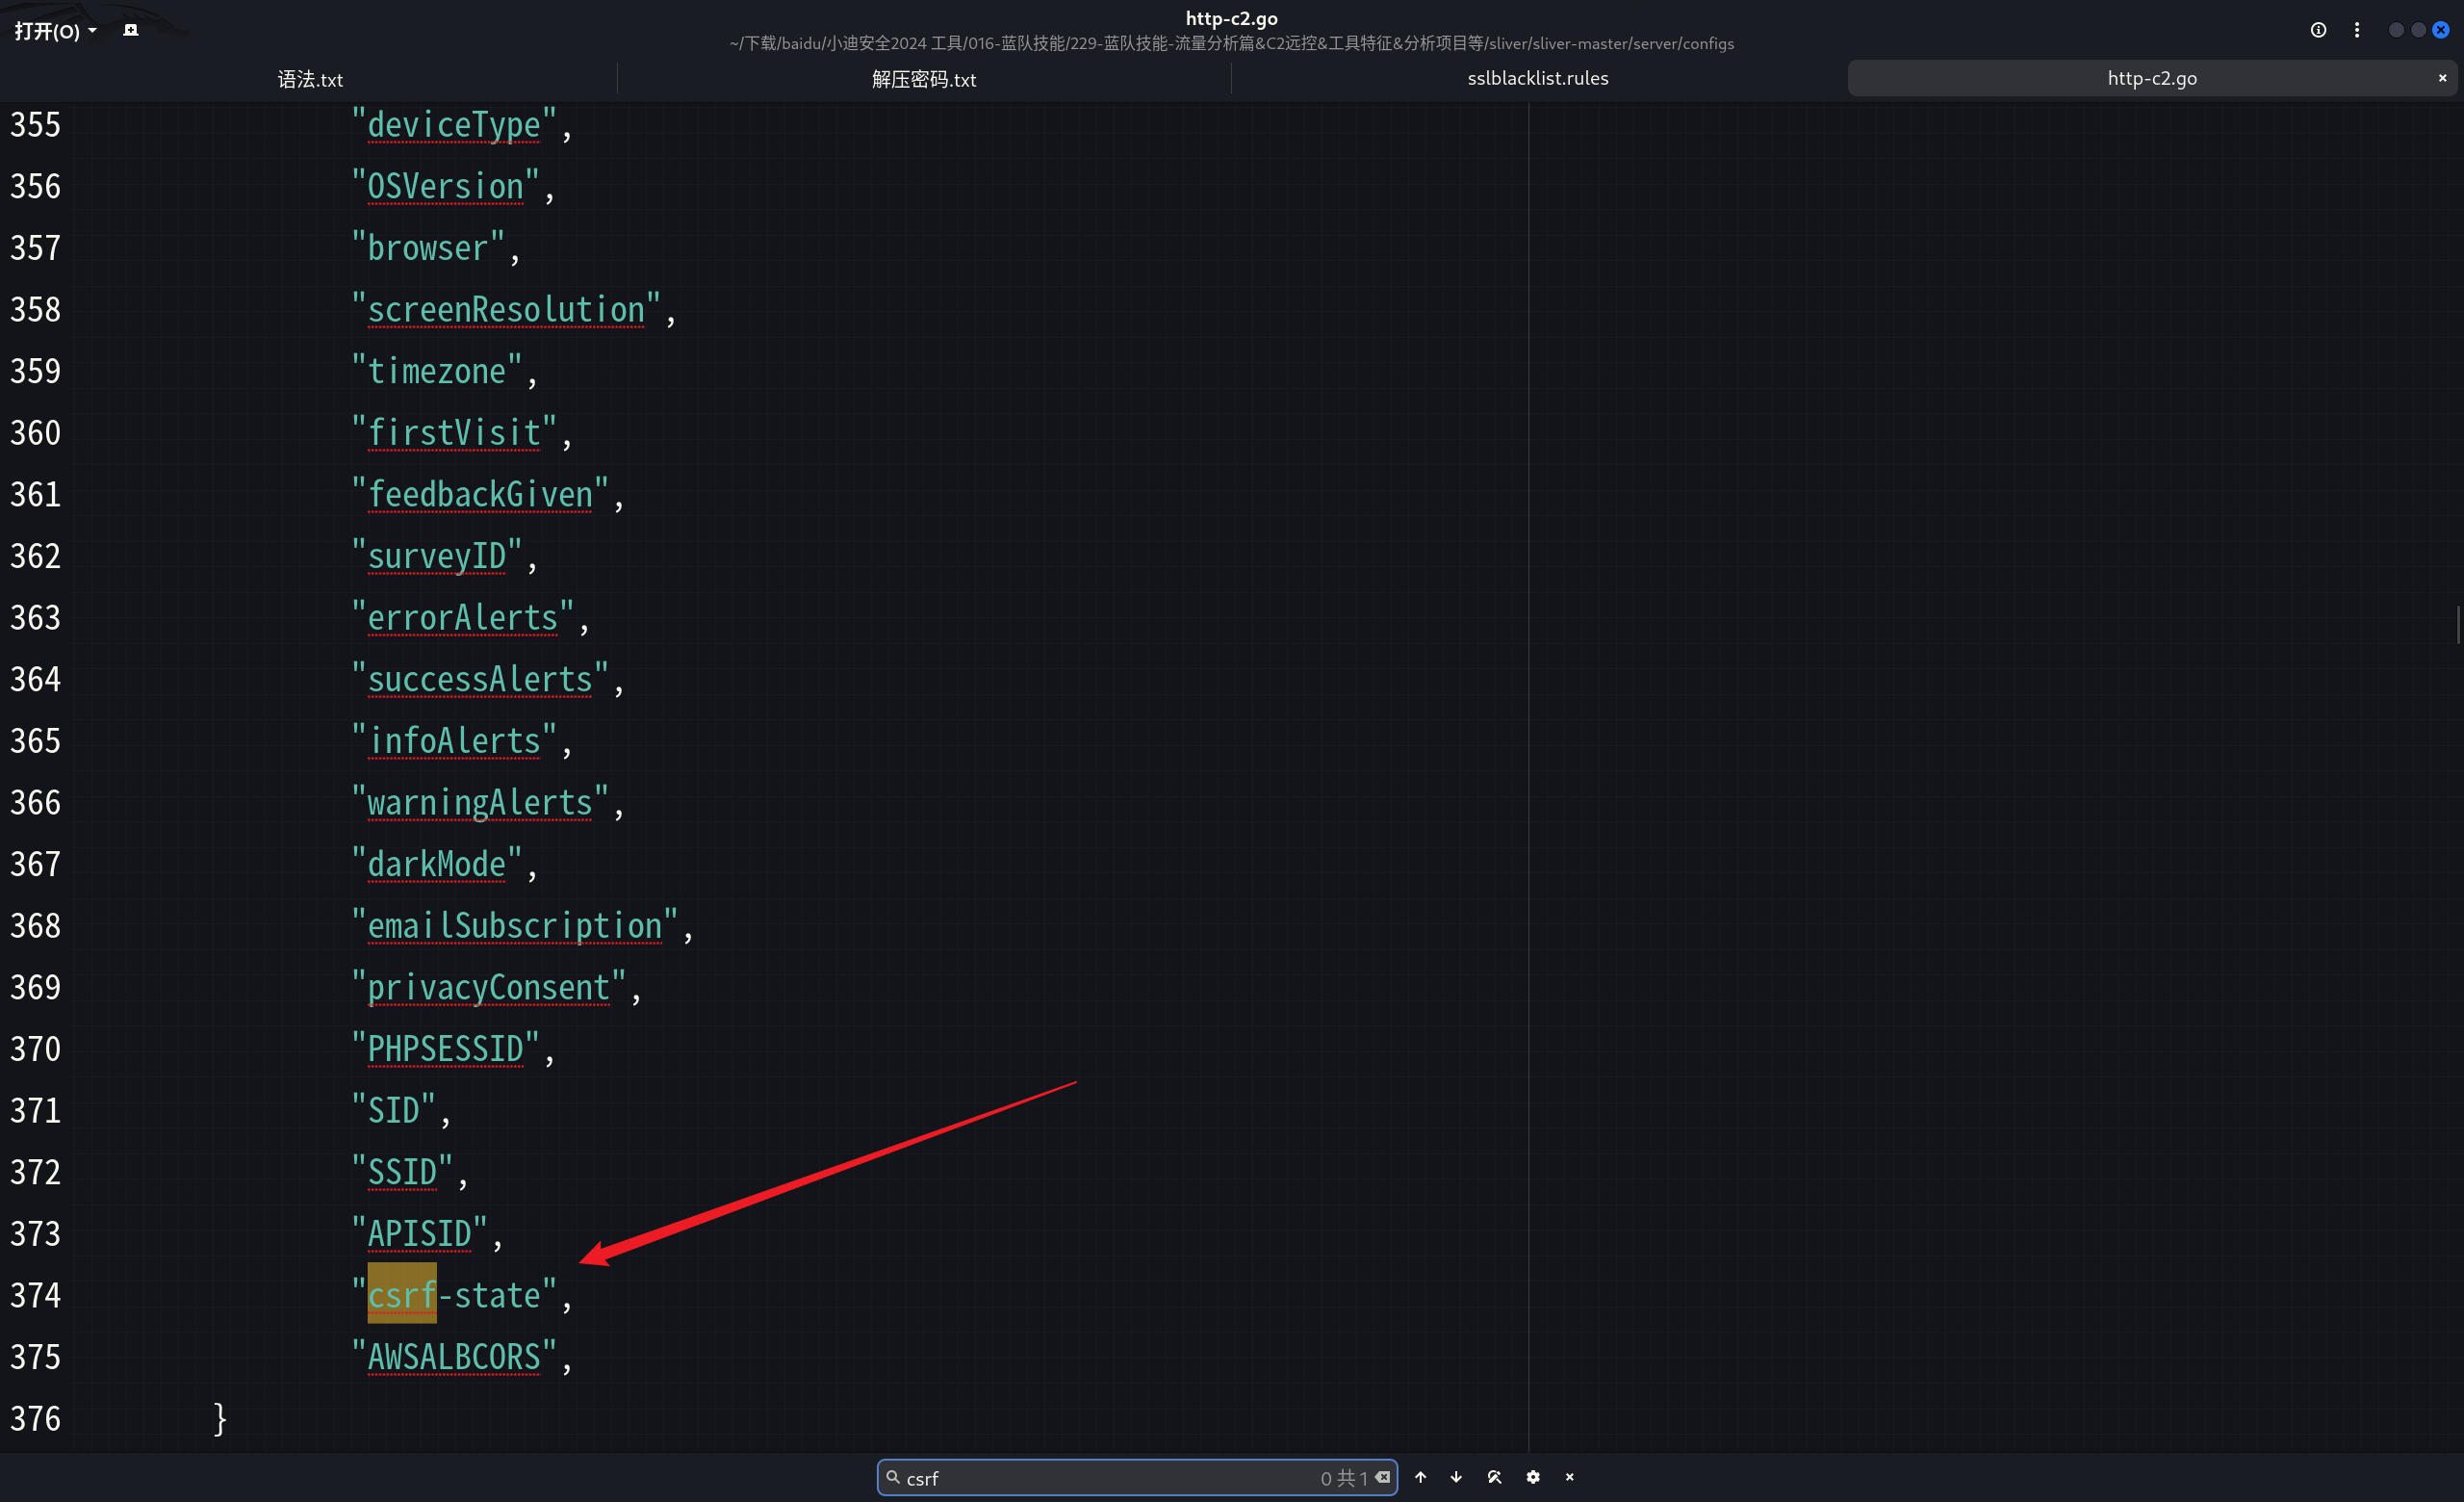Click inside the csrf search input field

pos(1100,1478)
